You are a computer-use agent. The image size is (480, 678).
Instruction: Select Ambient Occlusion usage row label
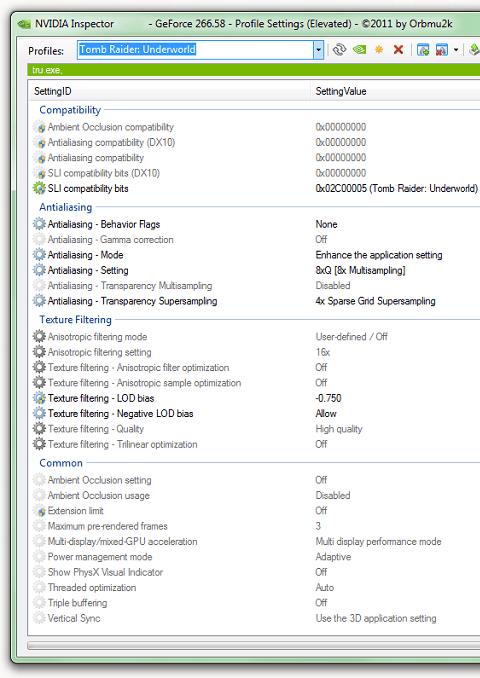click(99, 496)
